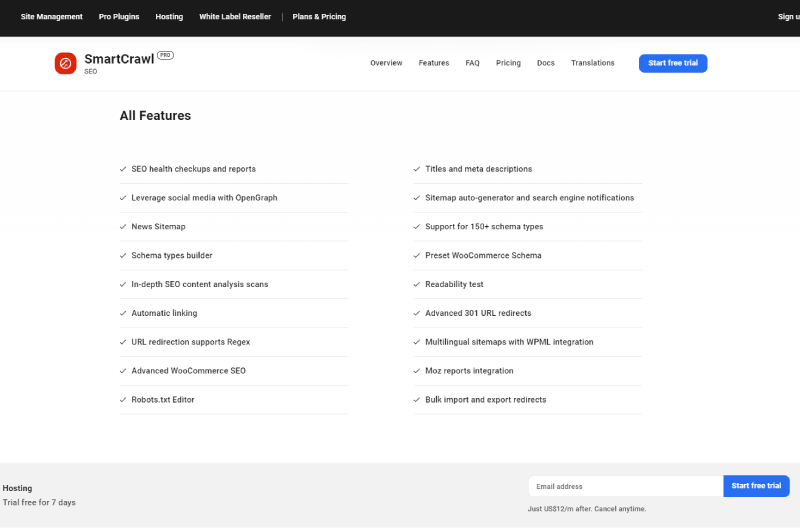This screenshot has width=800, height=530.
Task: Open the Docs link
Action: (x=546, y=63)
